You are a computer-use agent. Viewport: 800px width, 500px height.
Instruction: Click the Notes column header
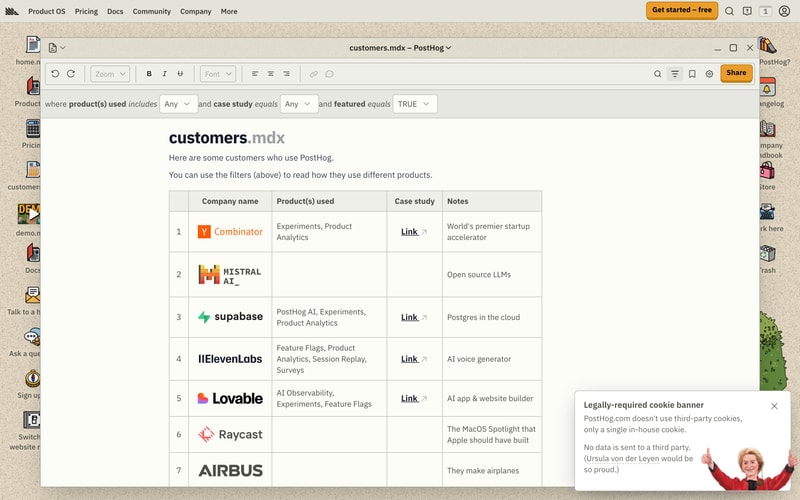tap(492, 201)
